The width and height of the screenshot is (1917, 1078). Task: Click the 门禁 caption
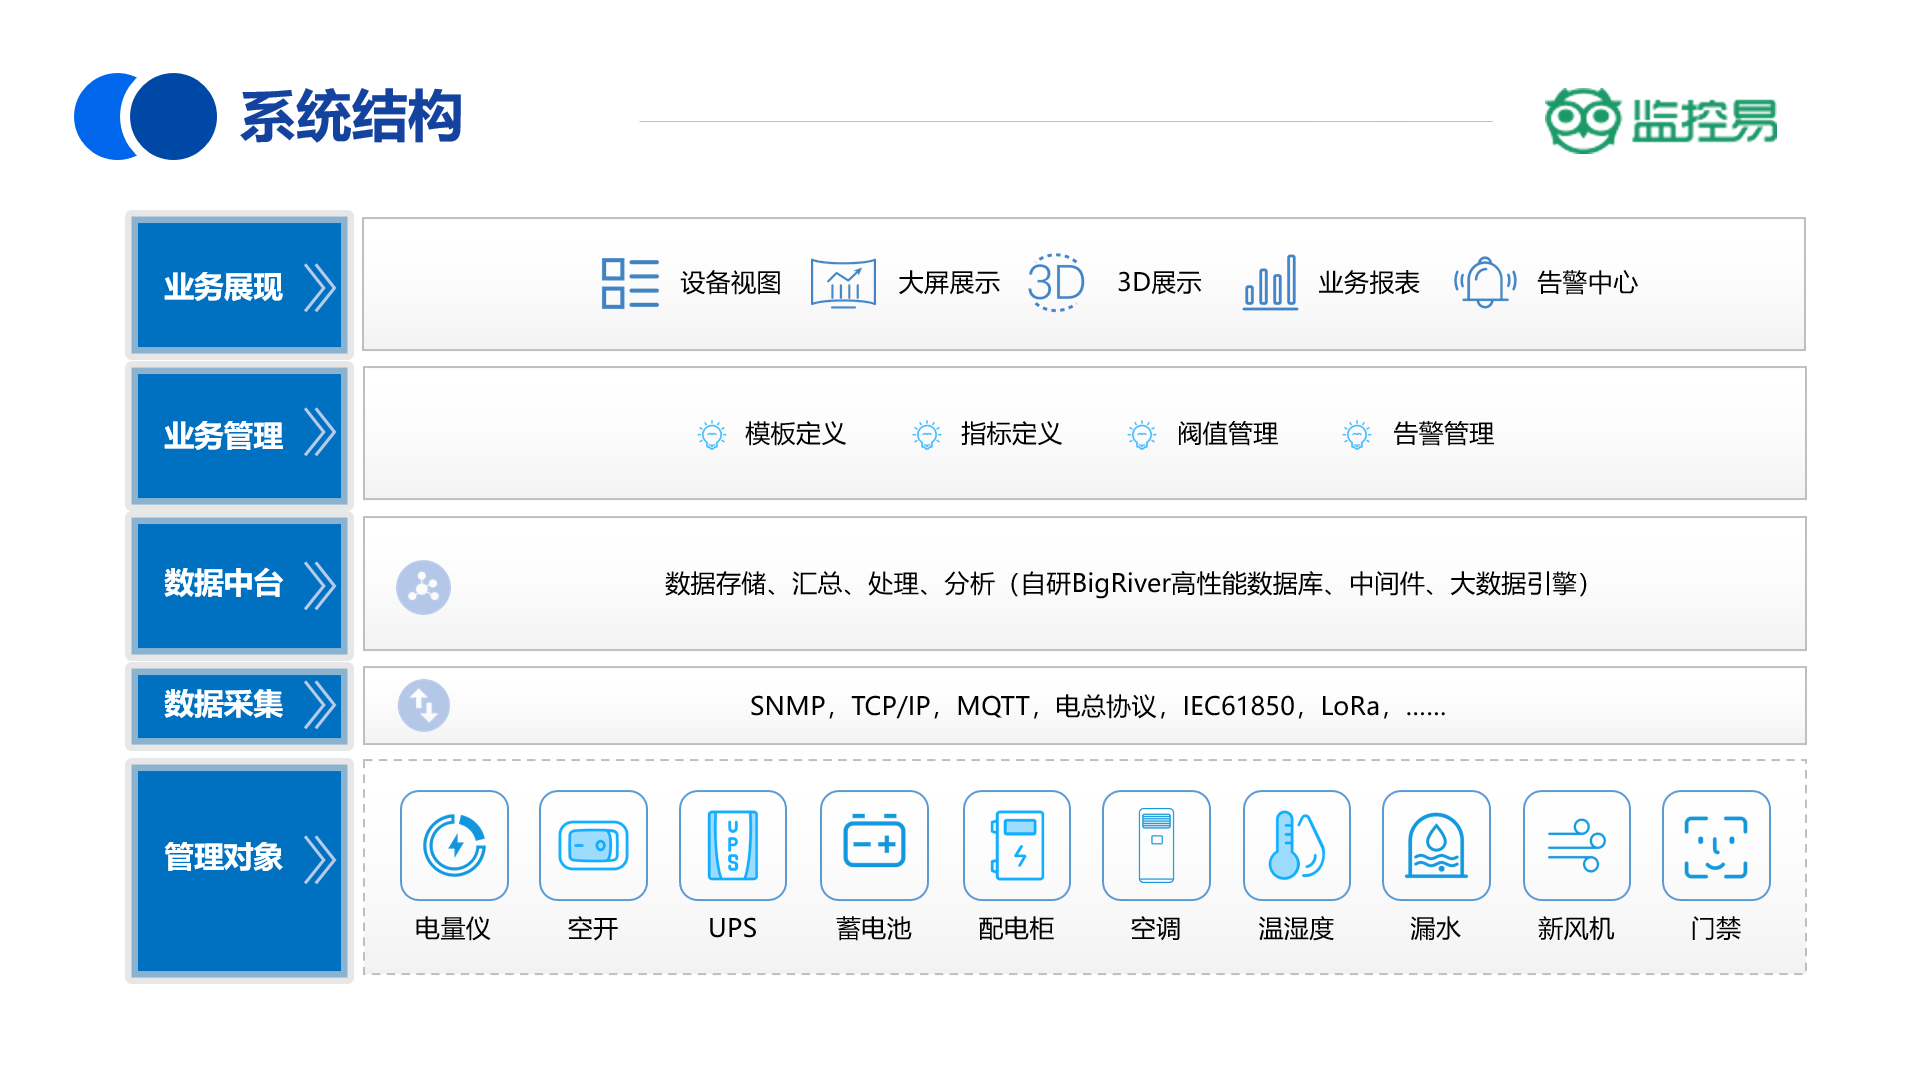tap(1716, 929)
